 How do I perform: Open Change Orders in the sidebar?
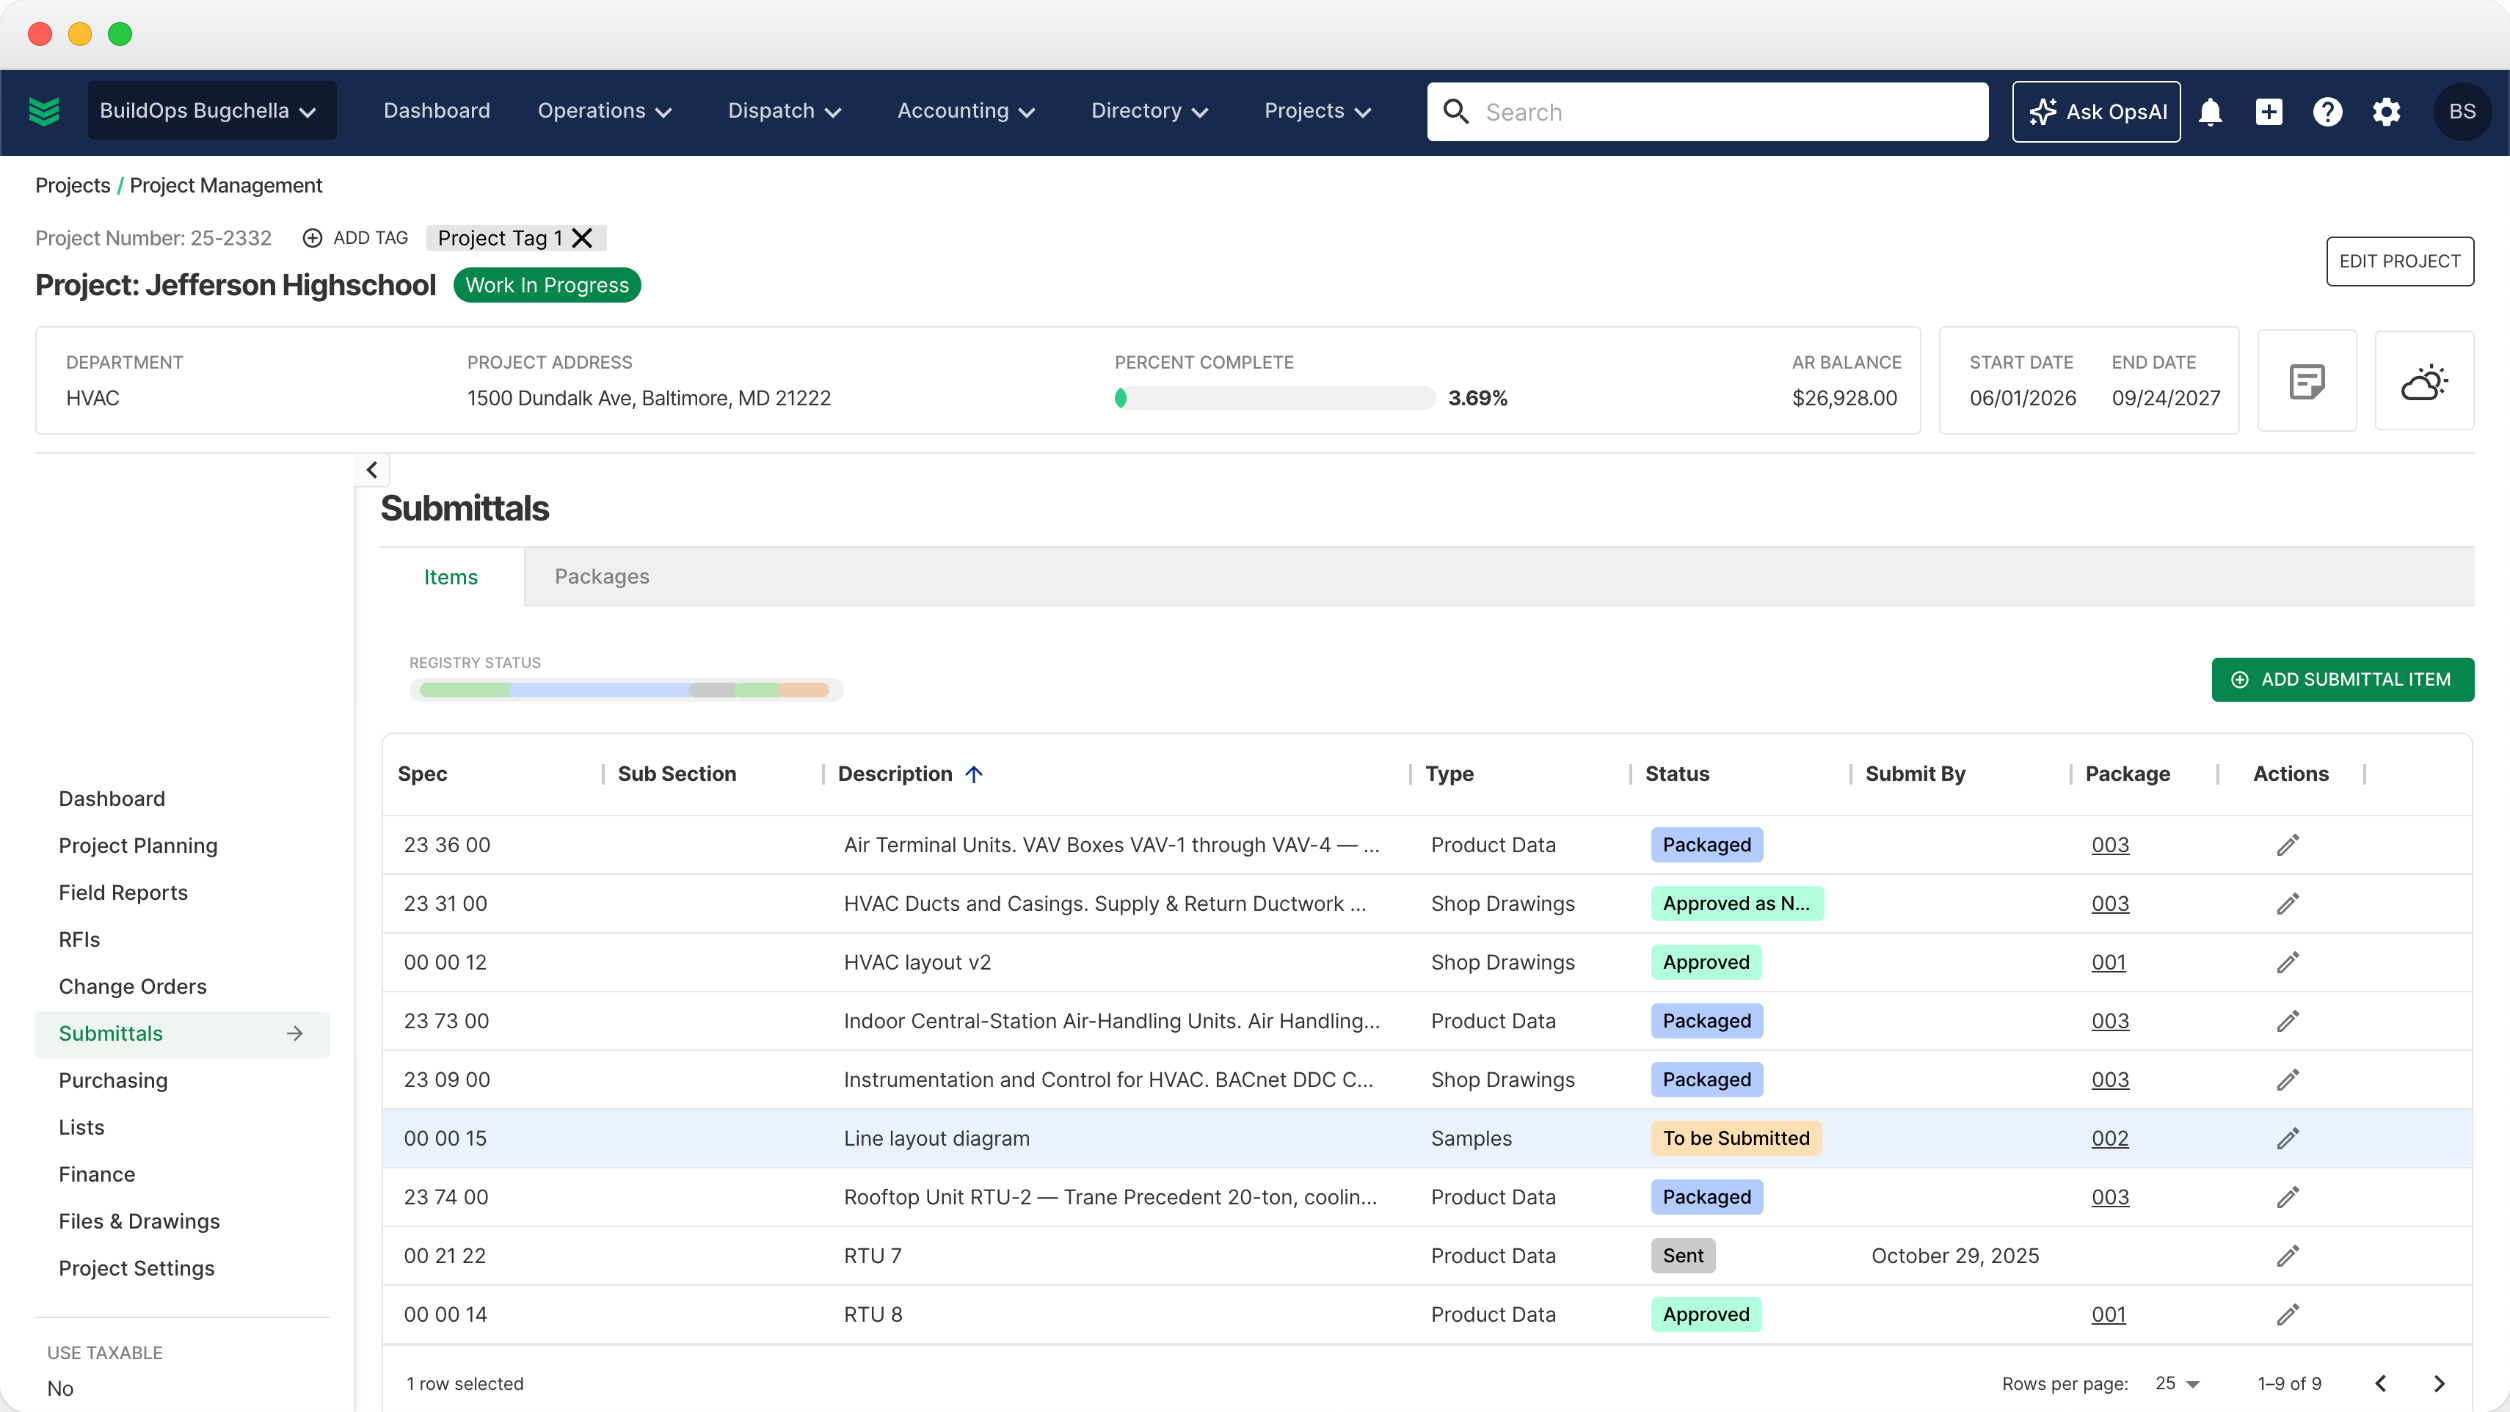pos(133,987)
